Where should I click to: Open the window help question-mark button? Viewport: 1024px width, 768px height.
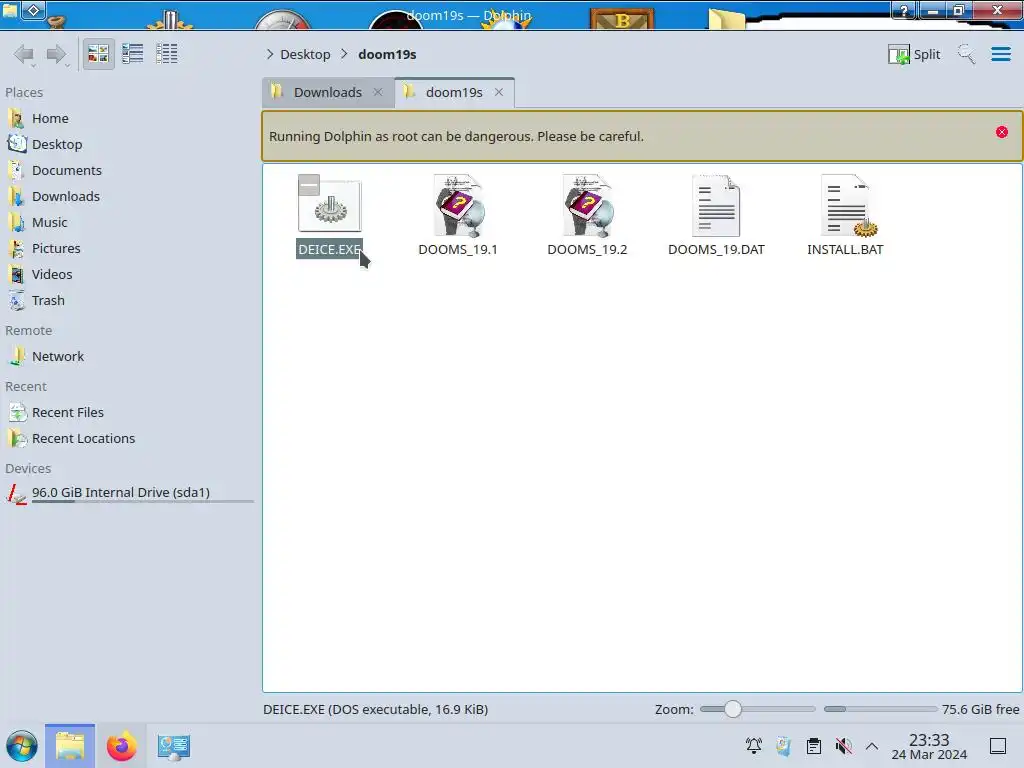[x=903, y=10]
